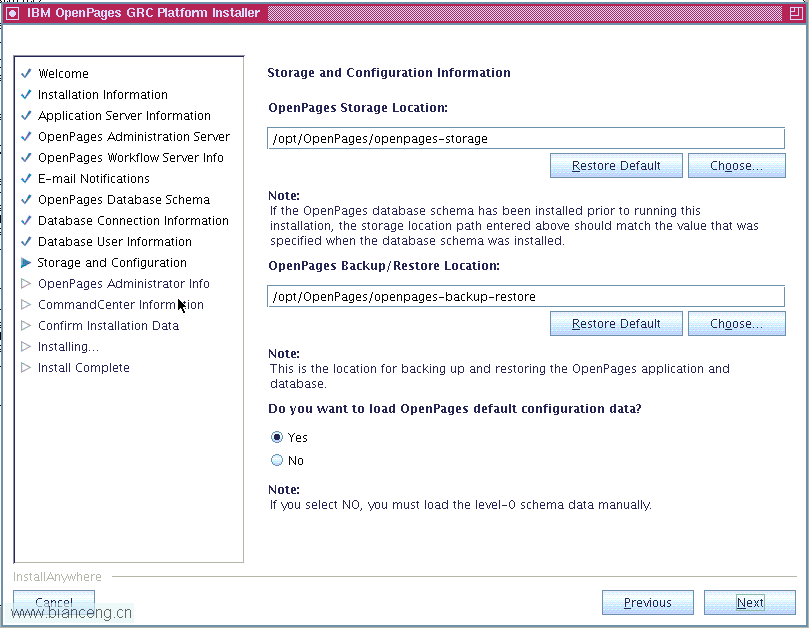
Task: Click the hollow arrow beside Install Complete
Action: pyautogui.click(x=26, y=367)
